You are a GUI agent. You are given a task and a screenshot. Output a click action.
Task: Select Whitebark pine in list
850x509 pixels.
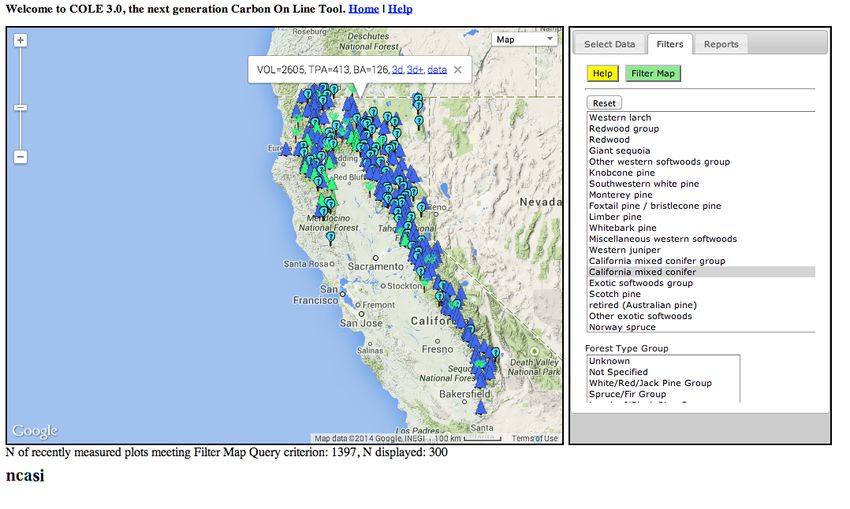[x=701, y=228]
